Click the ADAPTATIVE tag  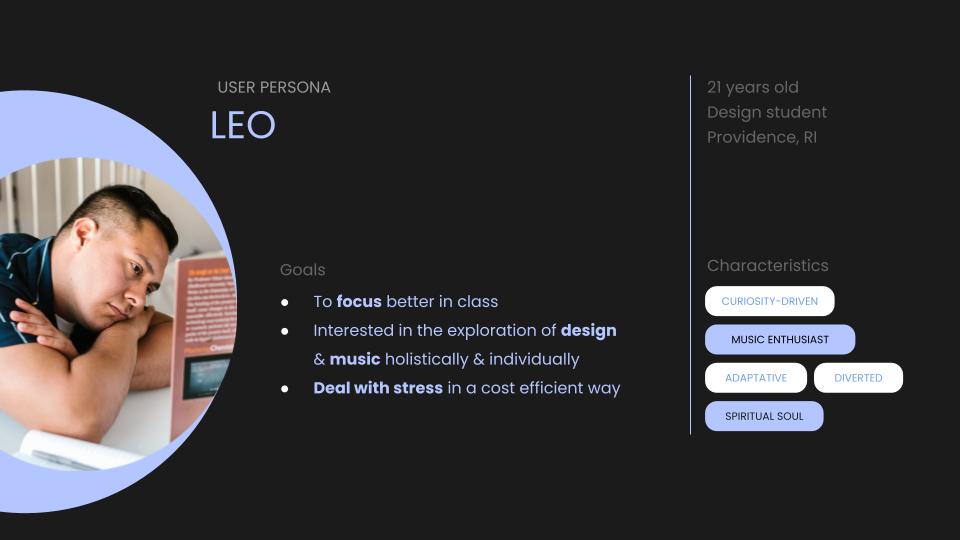pos(755,378)
